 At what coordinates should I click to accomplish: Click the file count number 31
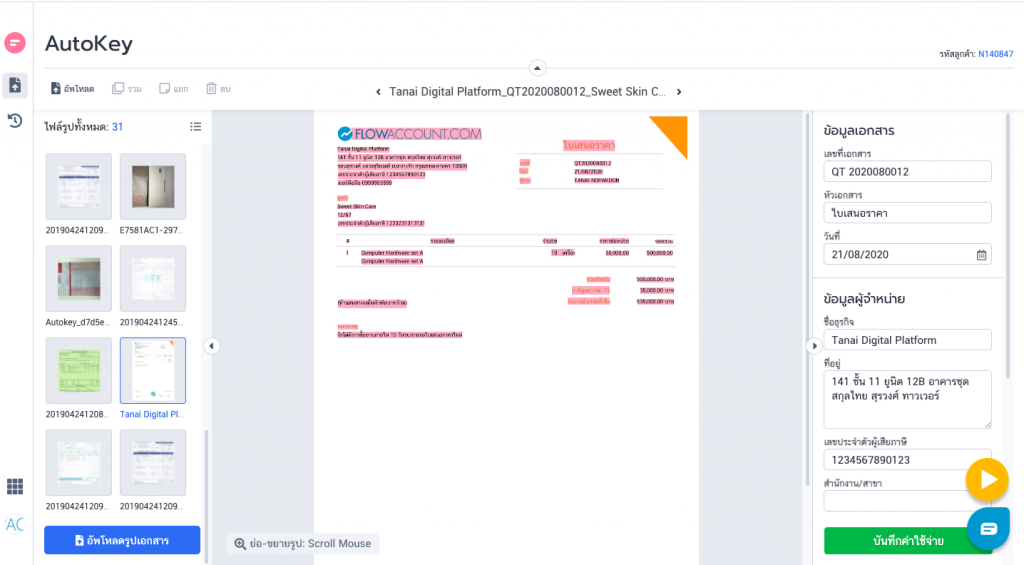(118, 127)
